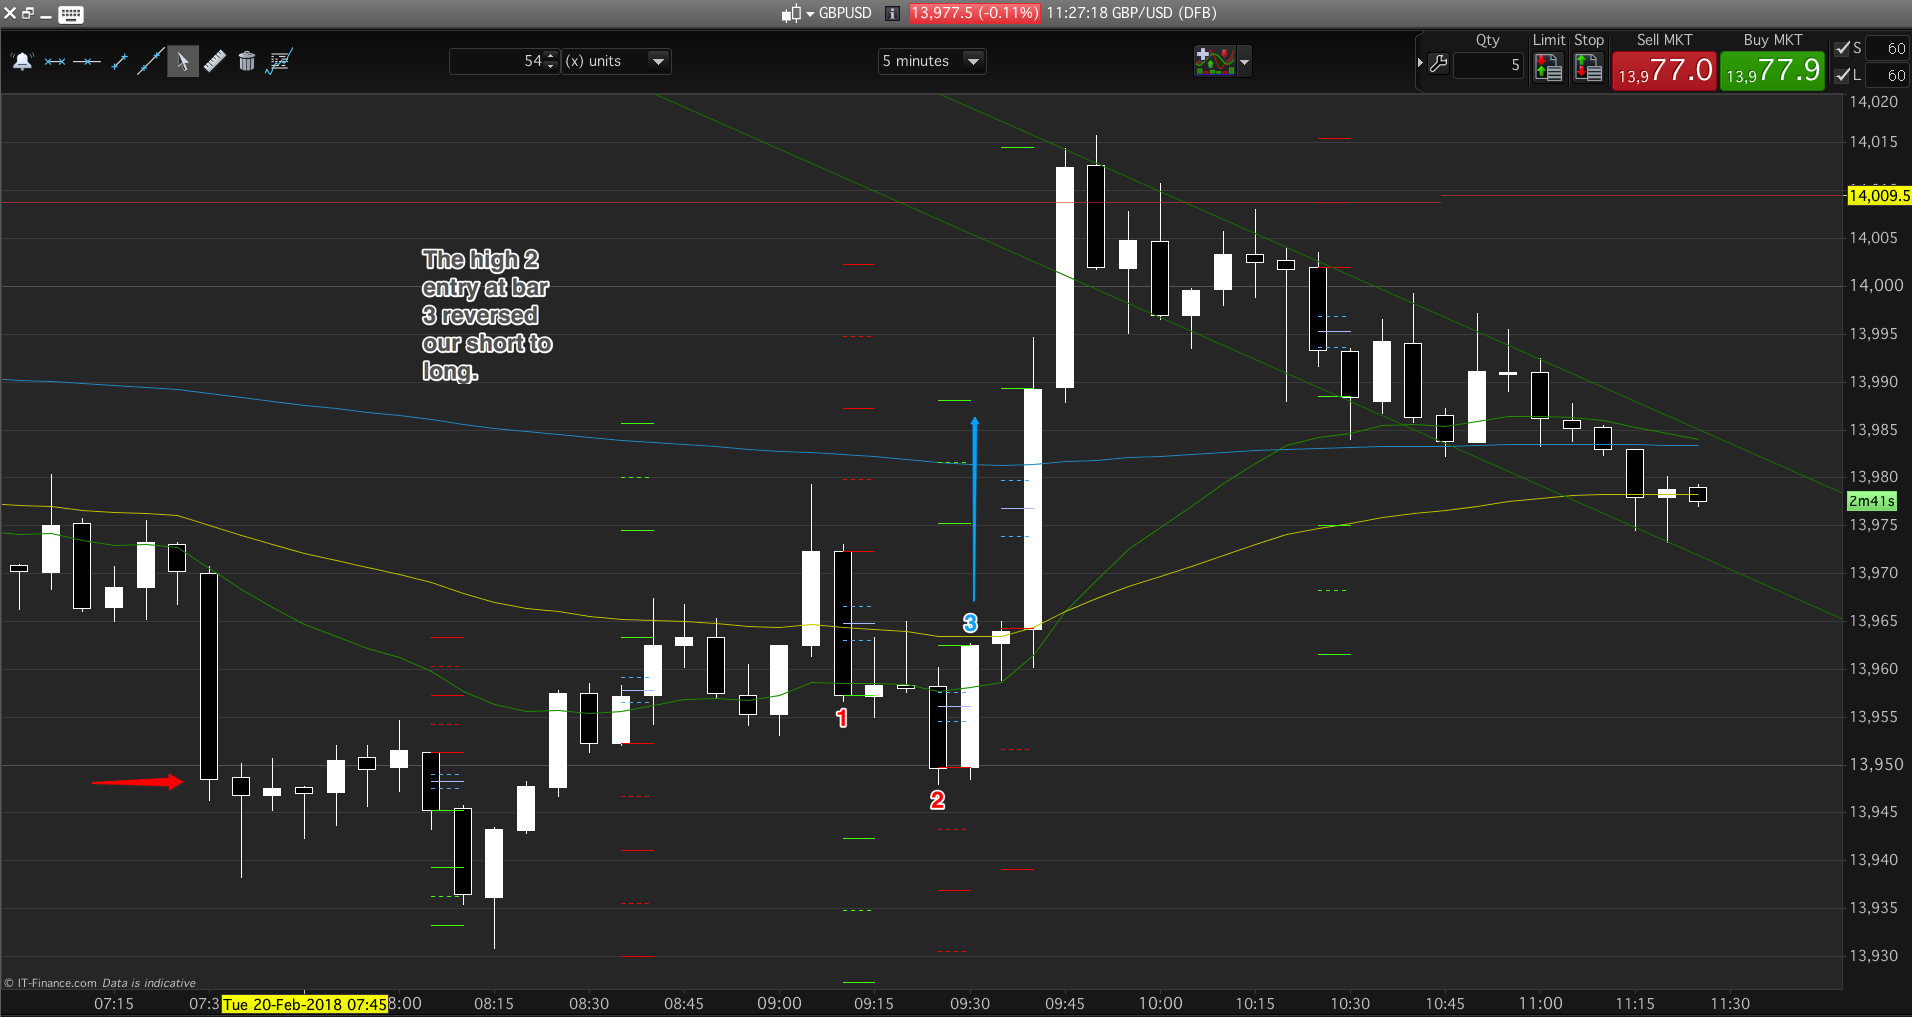This screenshot has width=1912, height=1017.
Task: Click the Sell MKT button
Action: pos(1664,70)
